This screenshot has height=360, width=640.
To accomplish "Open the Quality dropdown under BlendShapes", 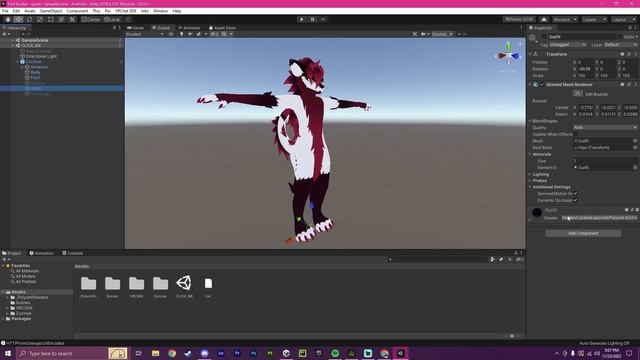I will click(x=605, y=127).
